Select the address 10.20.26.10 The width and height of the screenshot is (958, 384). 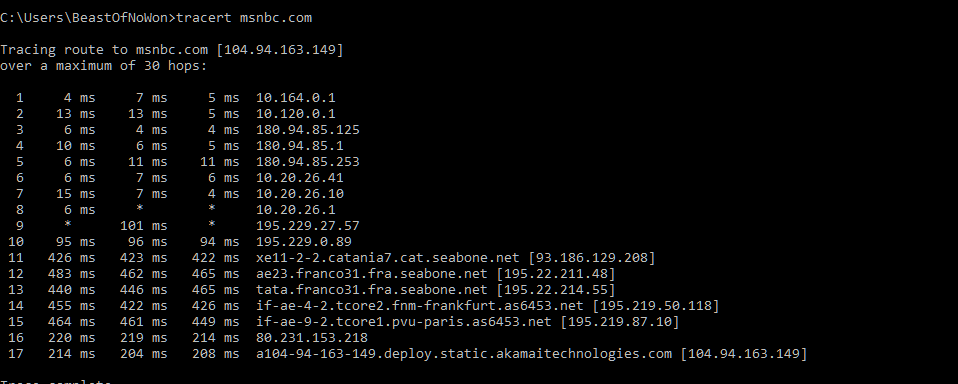point(299,194)
